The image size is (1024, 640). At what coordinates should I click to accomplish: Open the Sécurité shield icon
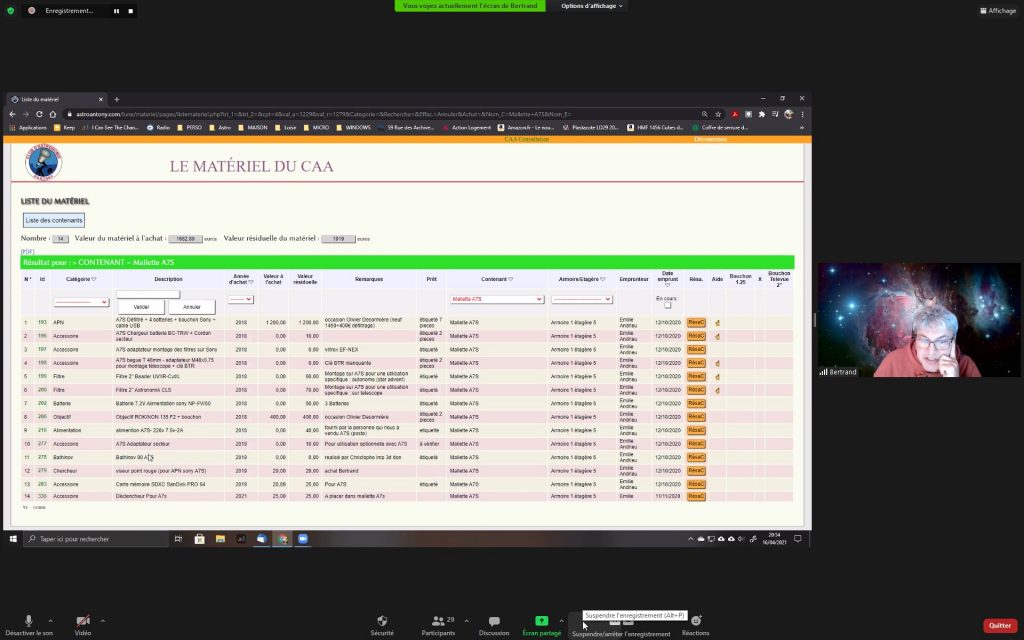tap(382, 620)
